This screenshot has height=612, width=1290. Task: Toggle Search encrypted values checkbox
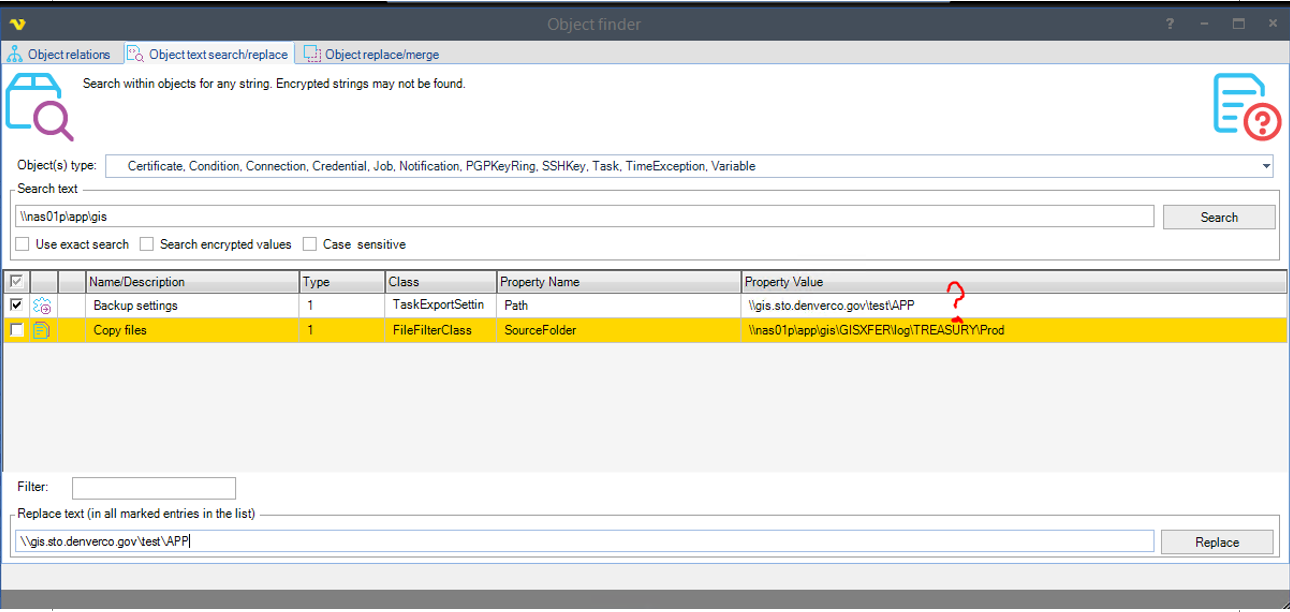[x=147, y=244]
